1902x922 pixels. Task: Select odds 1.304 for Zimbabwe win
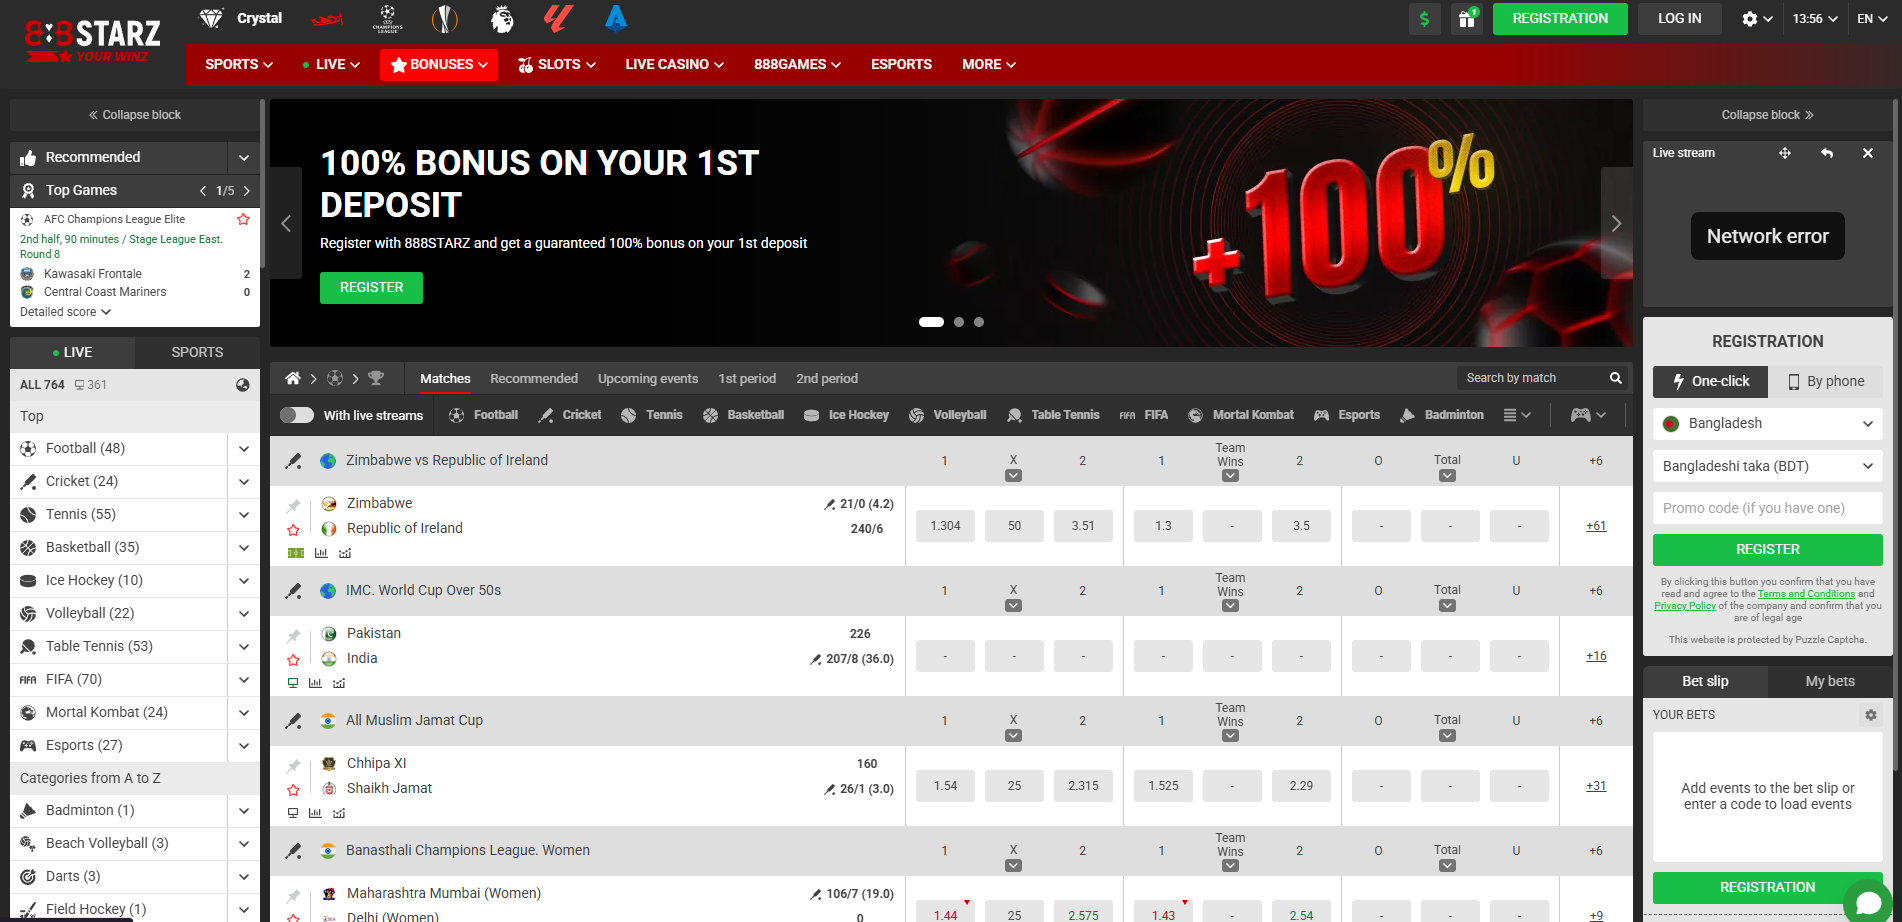[945, 526]
